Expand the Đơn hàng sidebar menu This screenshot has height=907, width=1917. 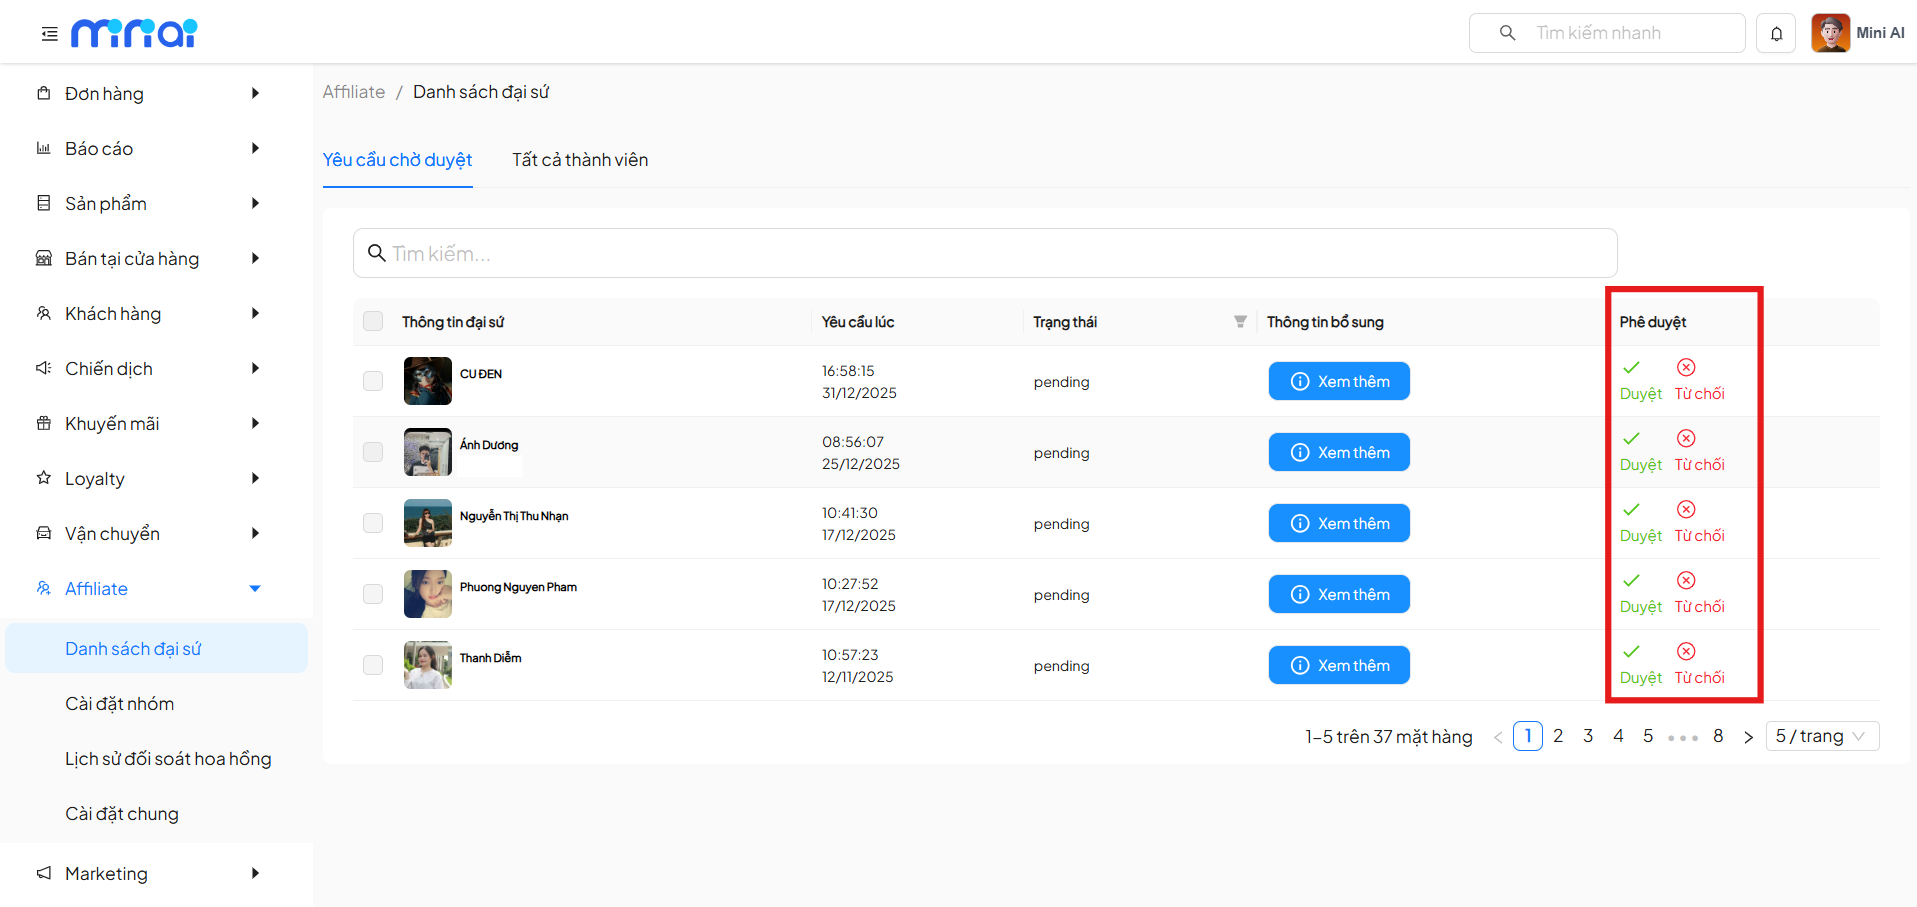148,94
